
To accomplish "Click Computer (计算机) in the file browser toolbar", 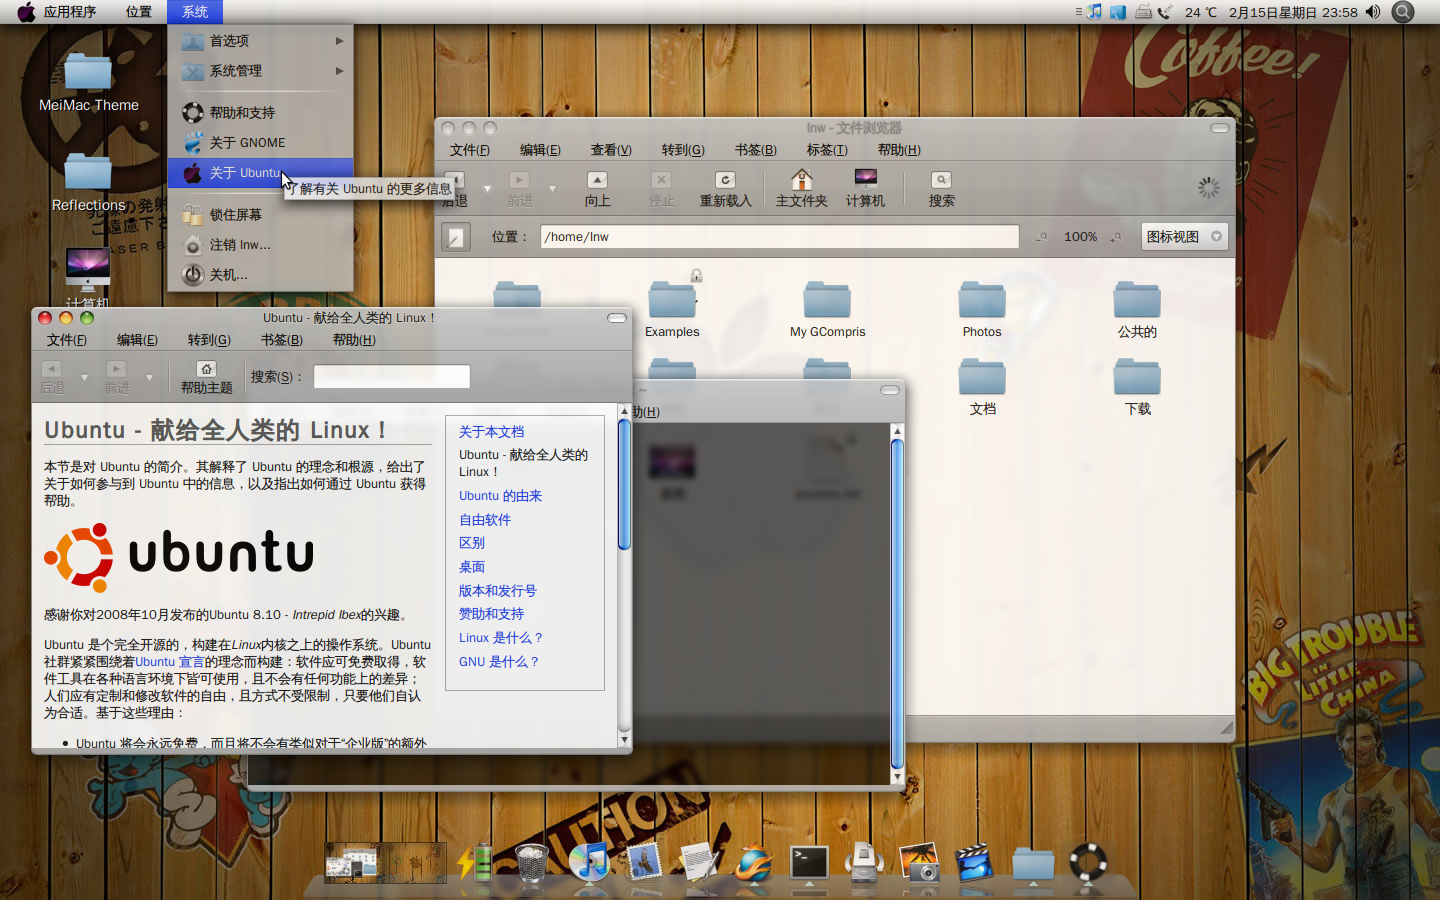I will coord(865,189).
